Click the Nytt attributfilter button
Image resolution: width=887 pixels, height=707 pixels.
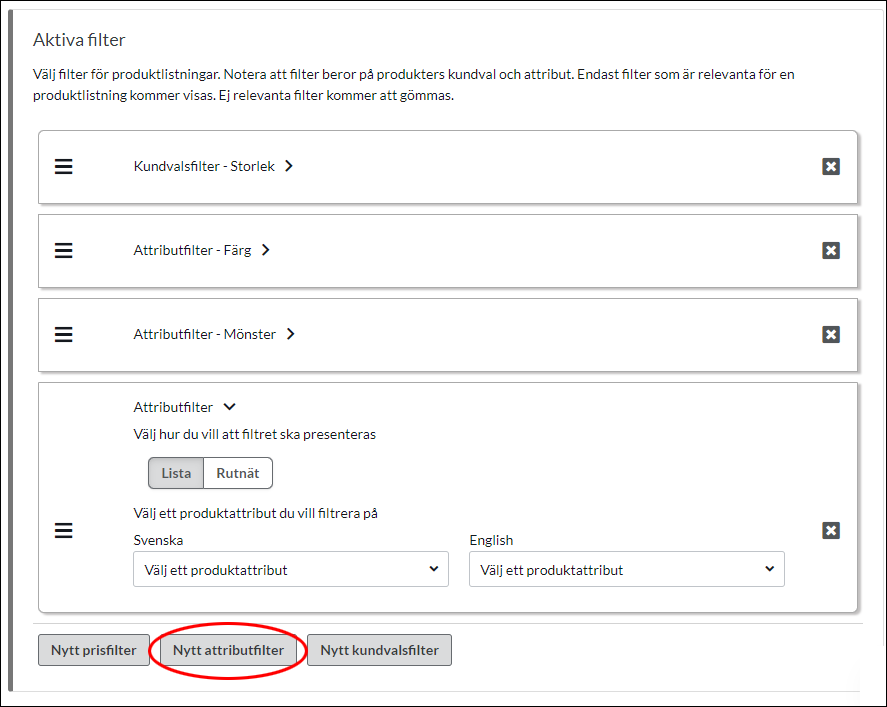(228, 650)
